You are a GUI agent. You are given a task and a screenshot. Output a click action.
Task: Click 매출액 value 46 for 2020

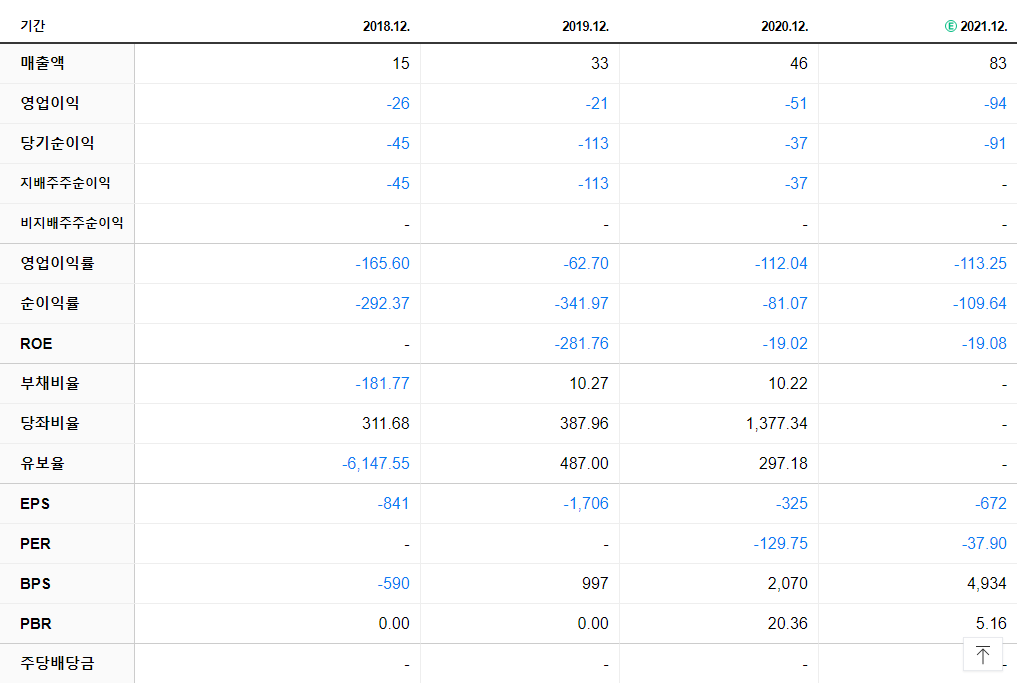point(798,64)
